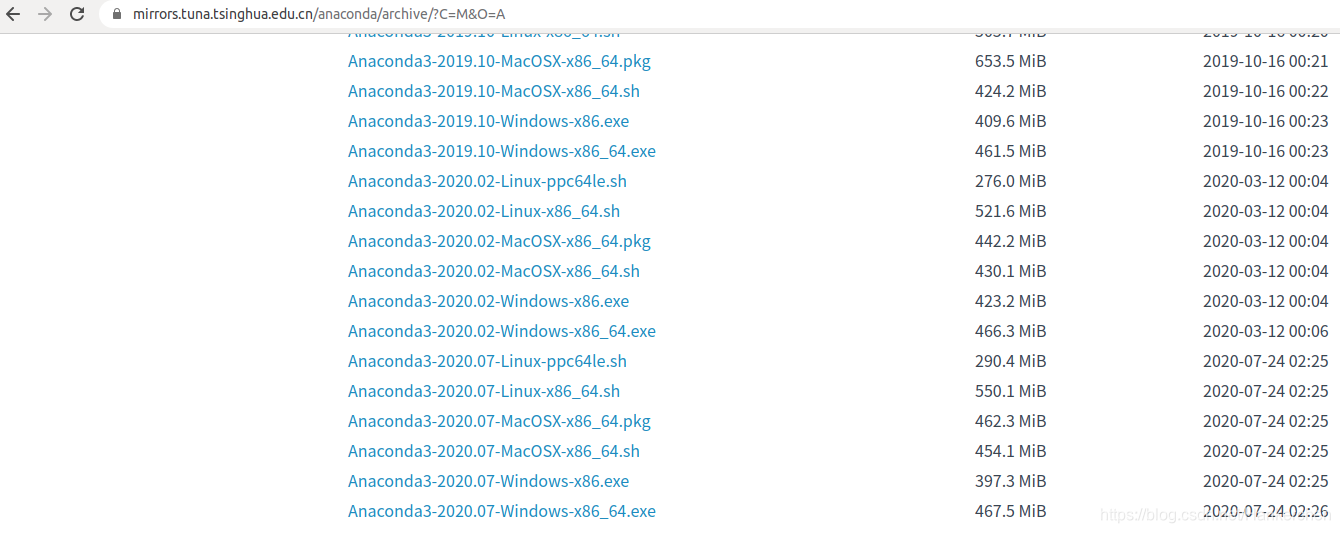Click the 423.2 MiB size value

[x=1010, y=301]
